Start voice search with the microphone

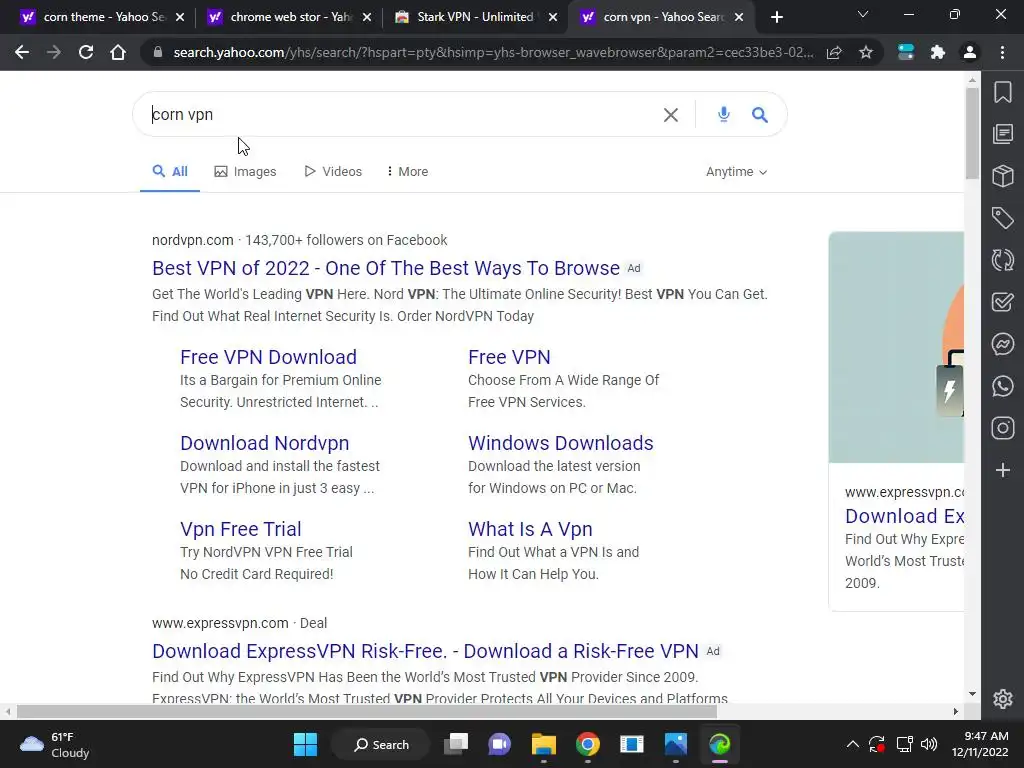coord(724,114)
